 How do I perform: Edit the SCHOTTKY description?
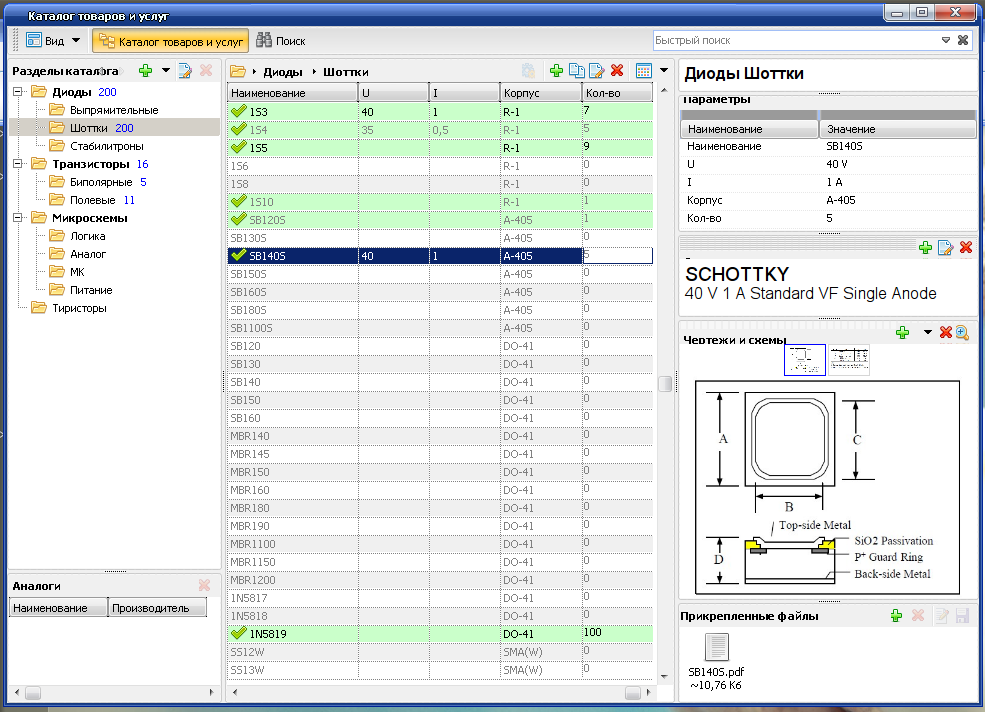(x=945, y=247)
